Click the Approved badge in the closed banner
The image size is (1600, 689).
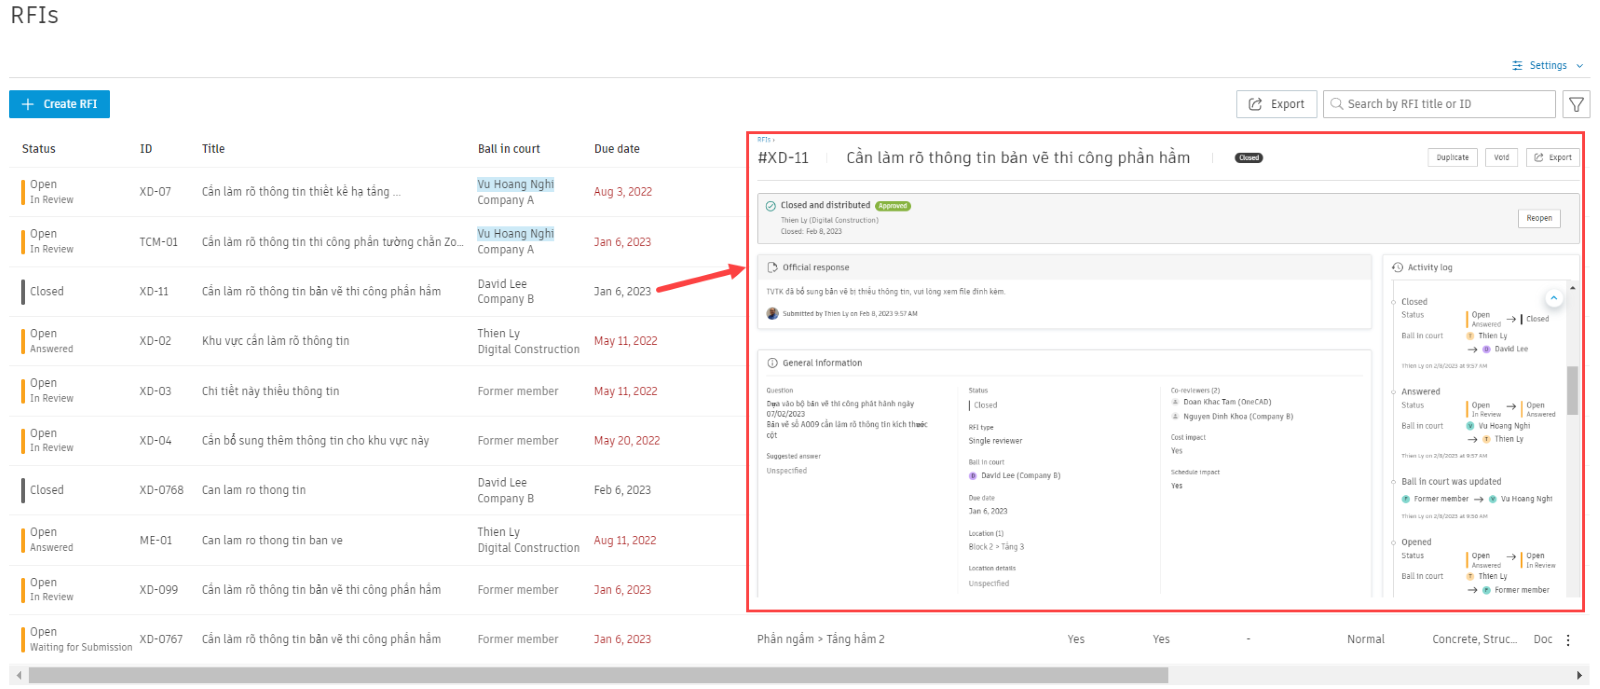pos(893,206)
